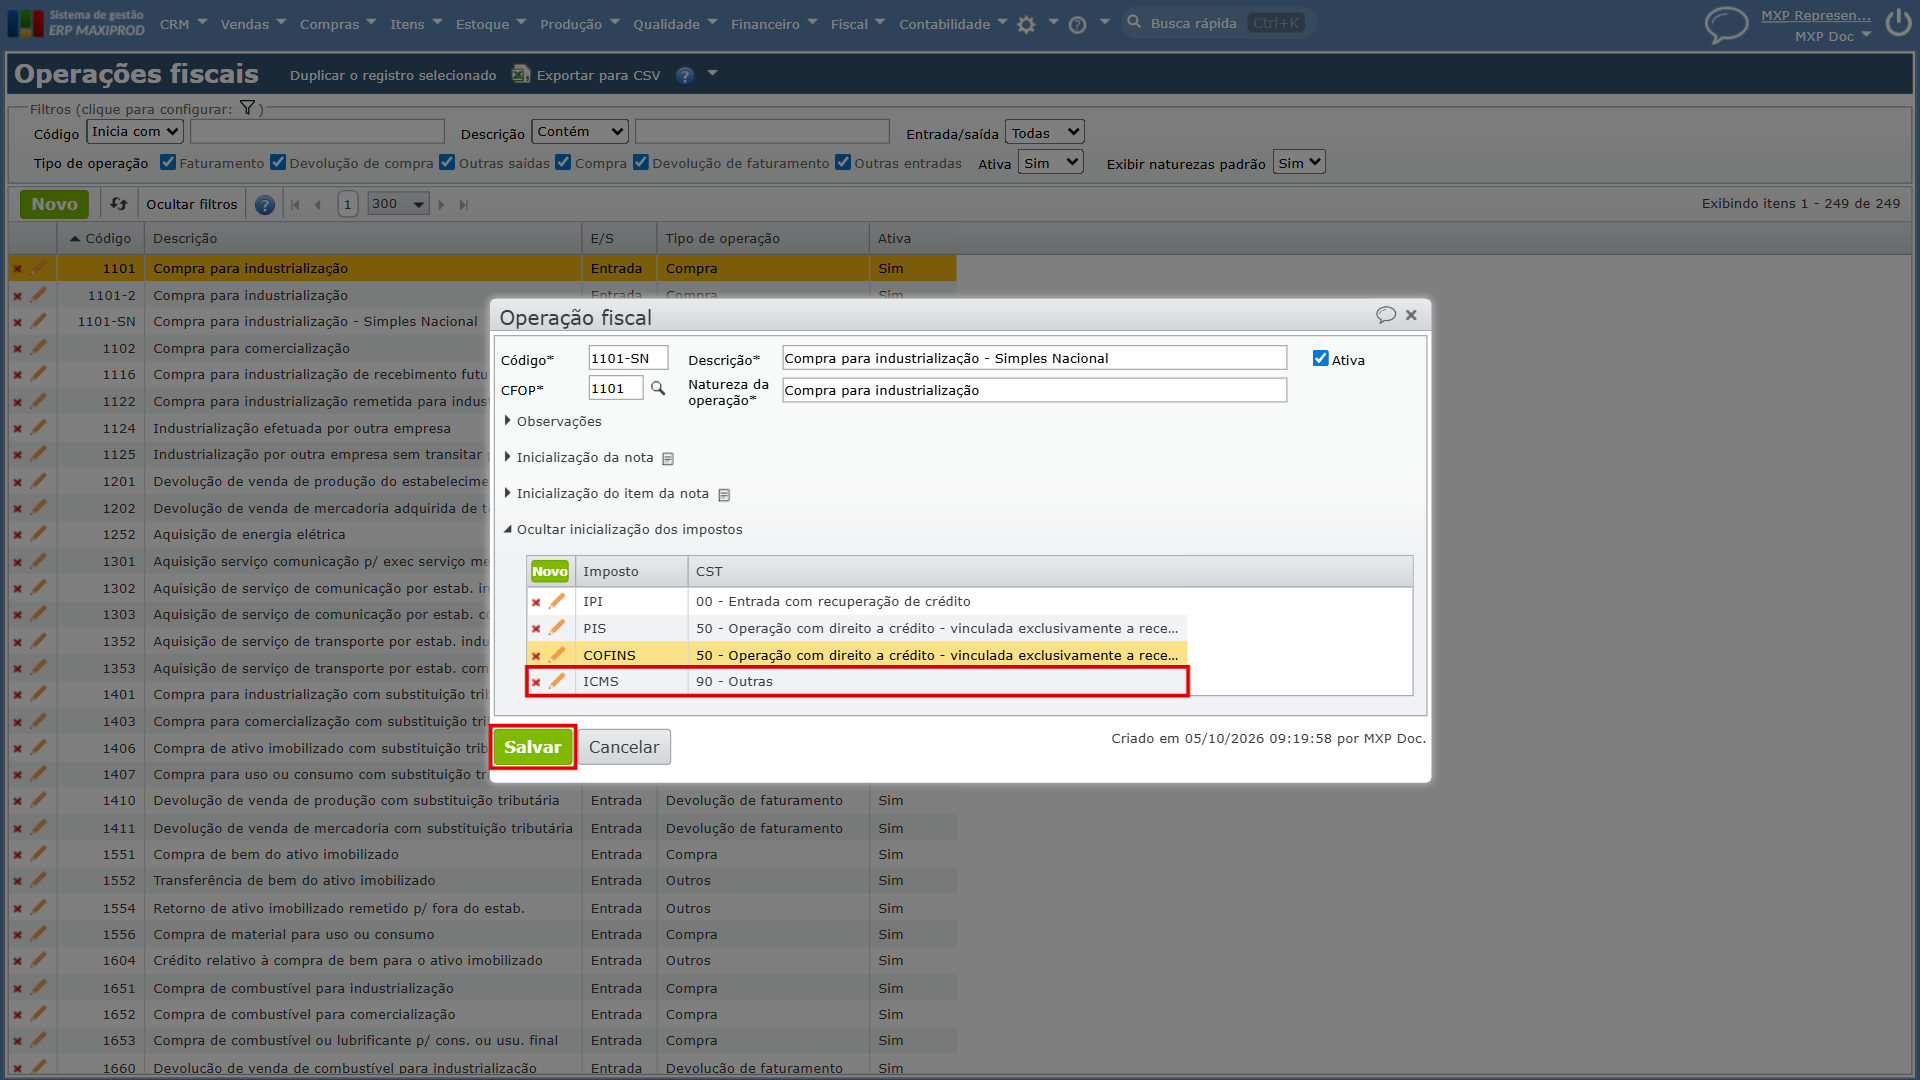Toggle the Outras entradas checkbox
This screenshot has height=1080, width=1920.
coord(843,162)
